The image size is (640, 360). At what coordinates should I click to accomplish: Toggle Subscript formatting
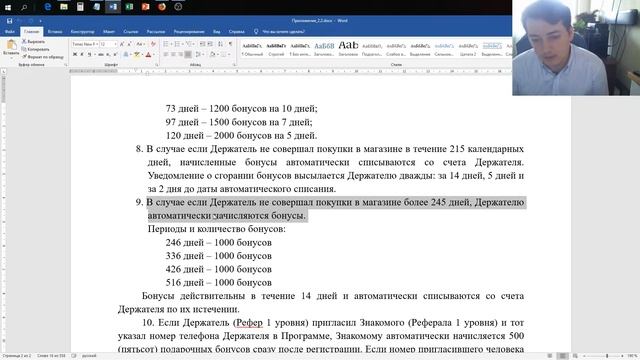click(x=108, y=54)
